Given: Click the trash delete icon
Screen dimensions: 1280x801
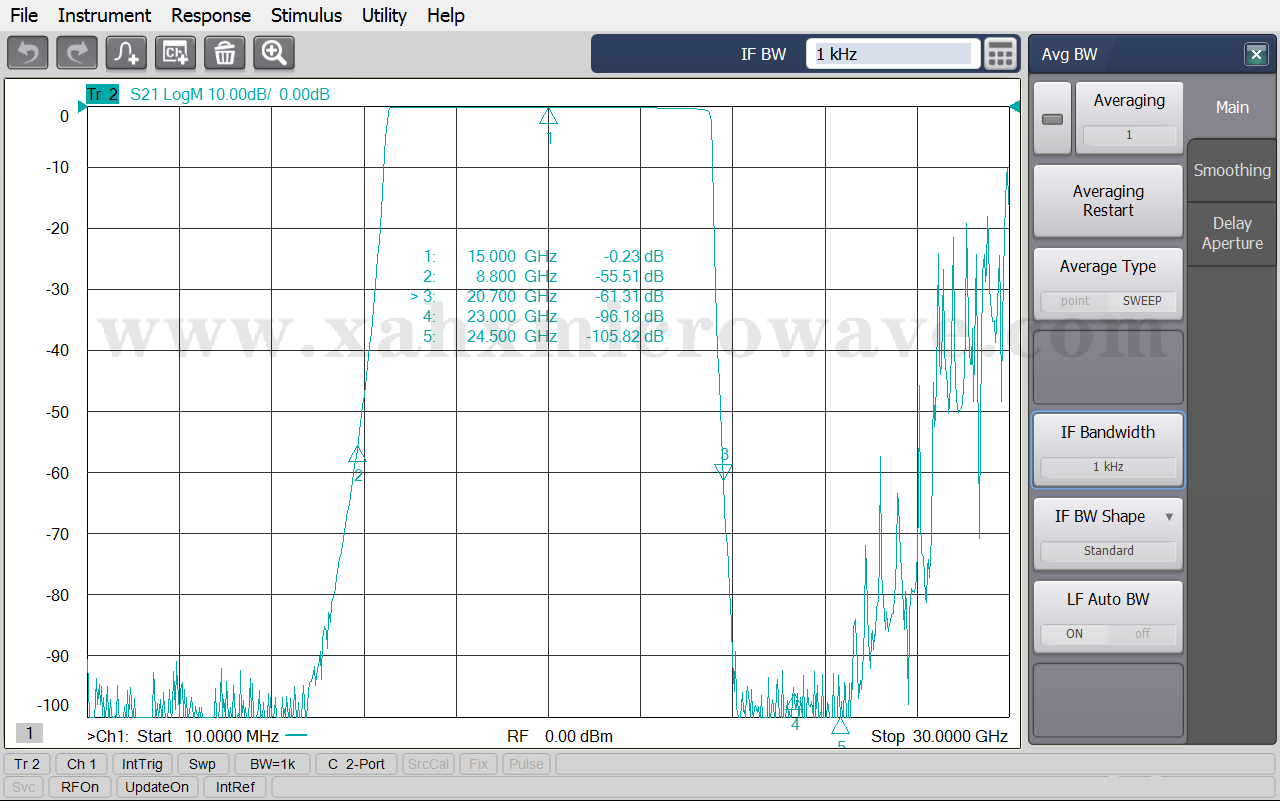Looking at the screenshot, I should click(x=225, y=53).
